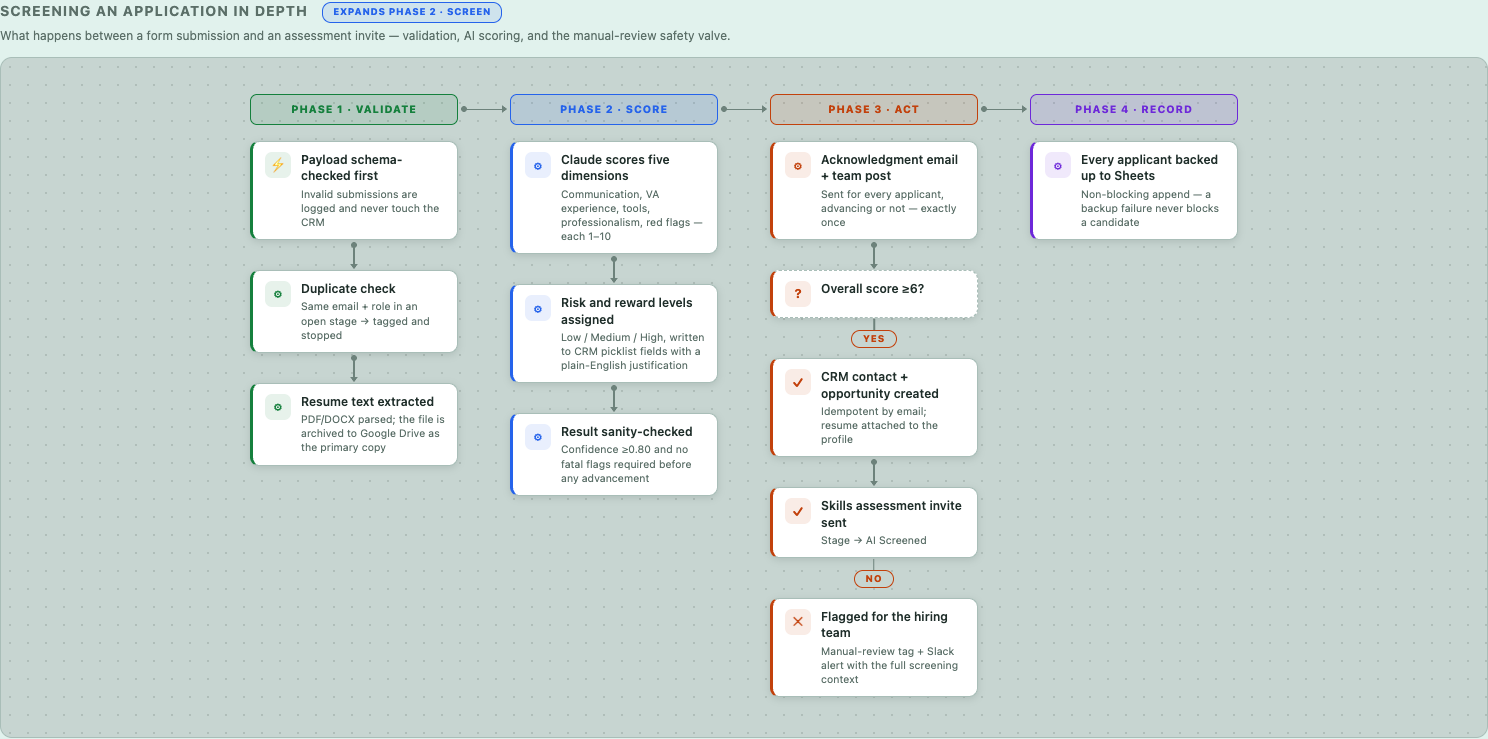Click the X icon on Flagged for hiring team card

pos(798,622)
